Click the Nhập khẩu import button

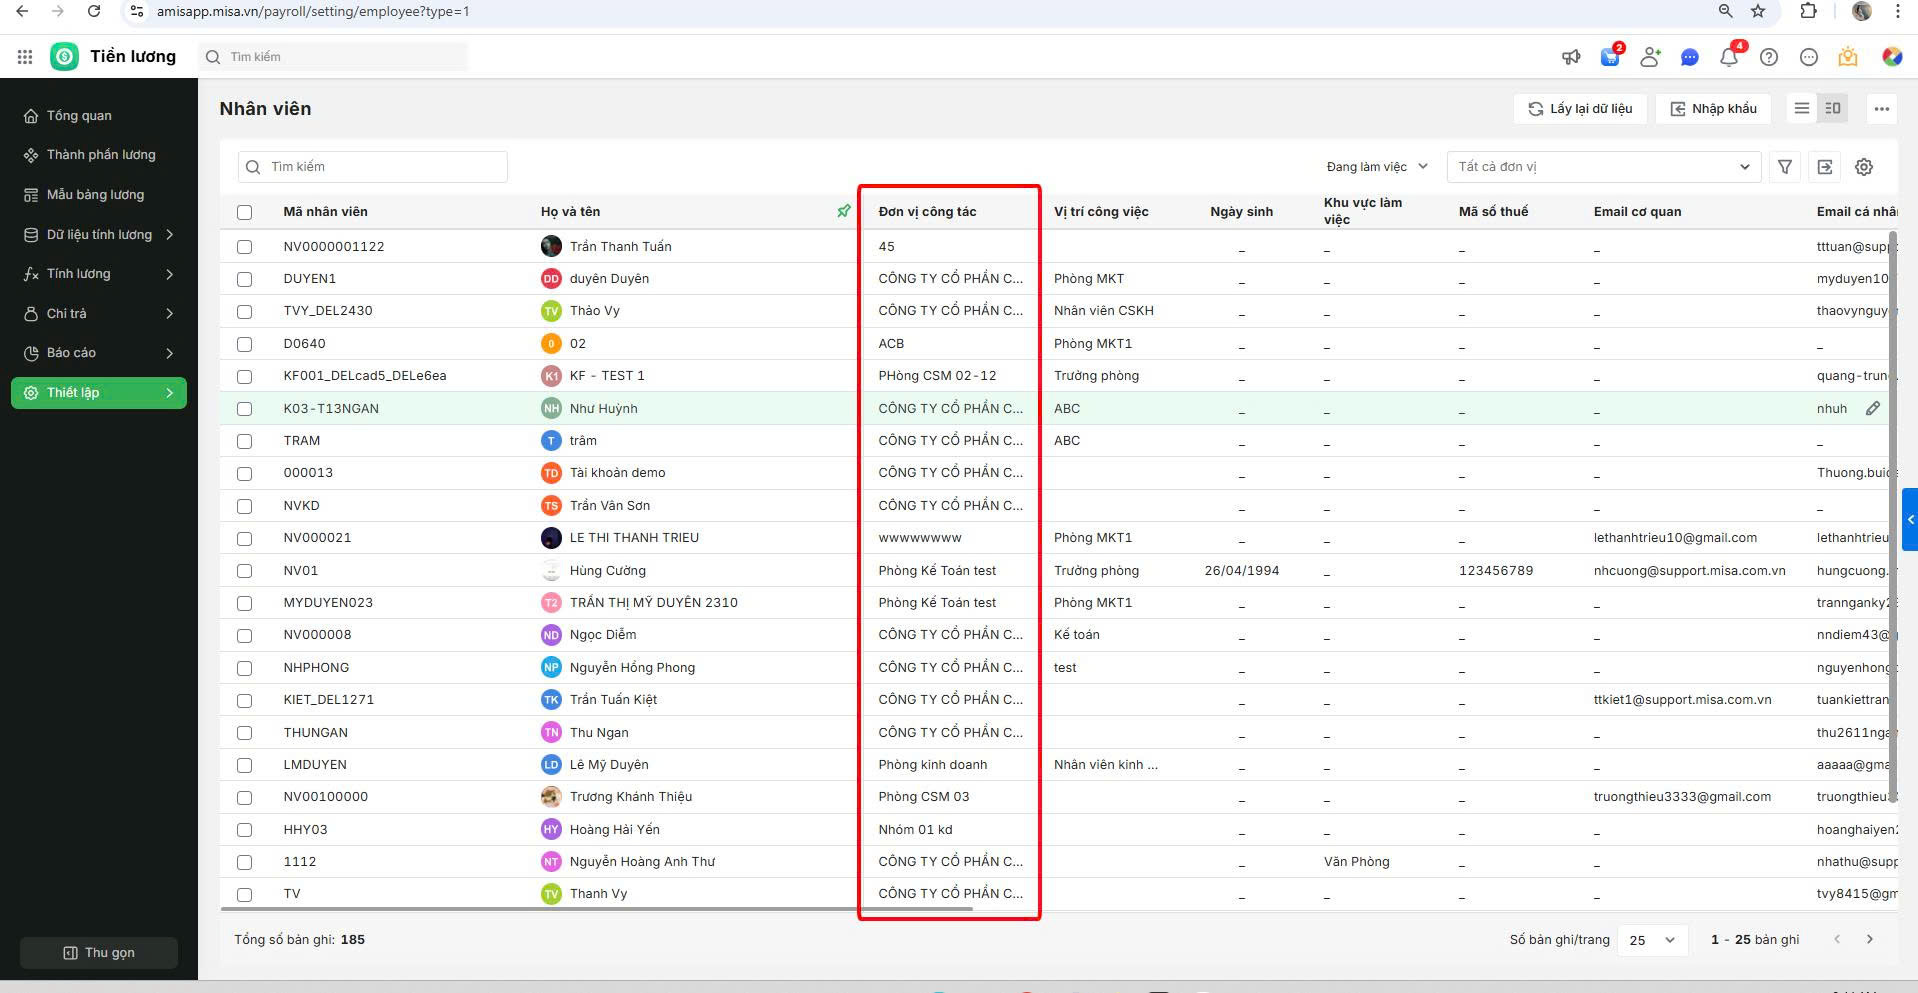coord(1713,109)
